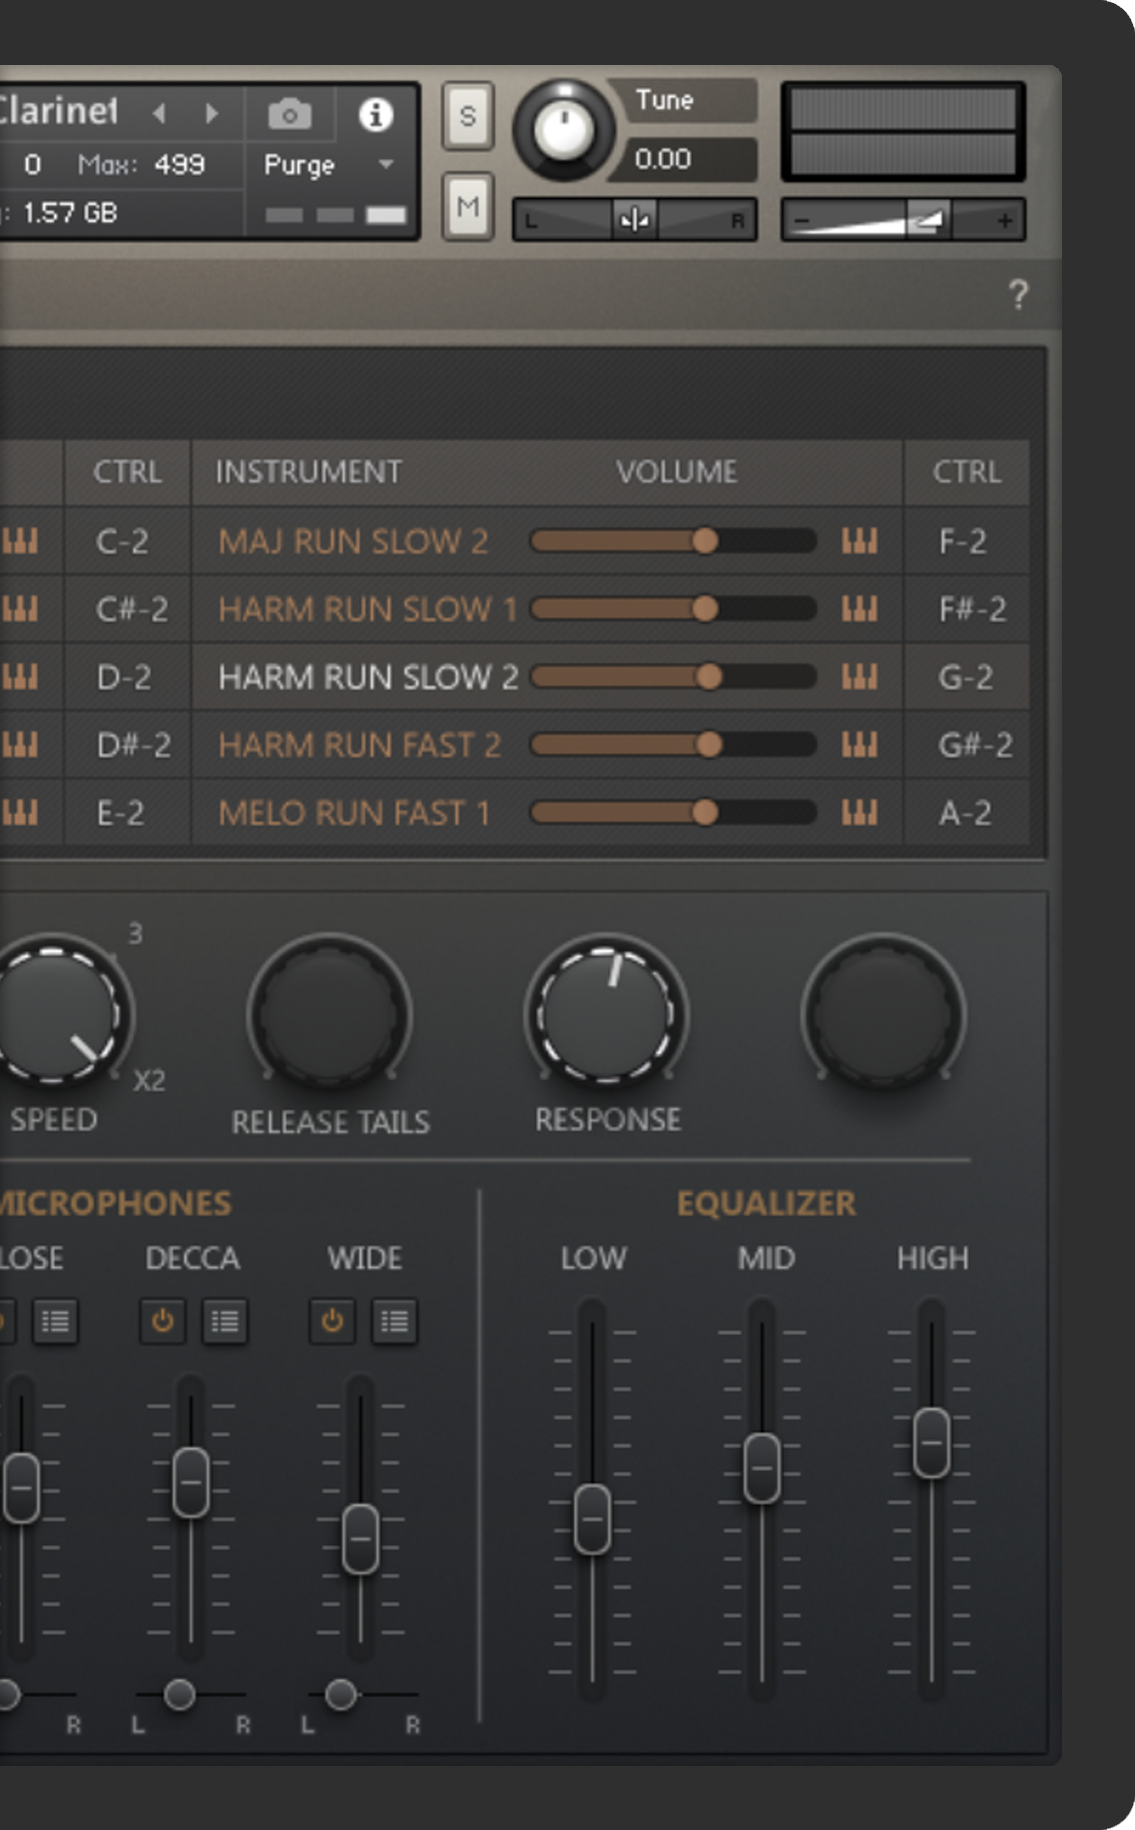Click keyboard icon in MELO RUN FAST 1 row
Image resolution: width=1135 pixels, height=1830 pixels.
[x=859, y=813]
